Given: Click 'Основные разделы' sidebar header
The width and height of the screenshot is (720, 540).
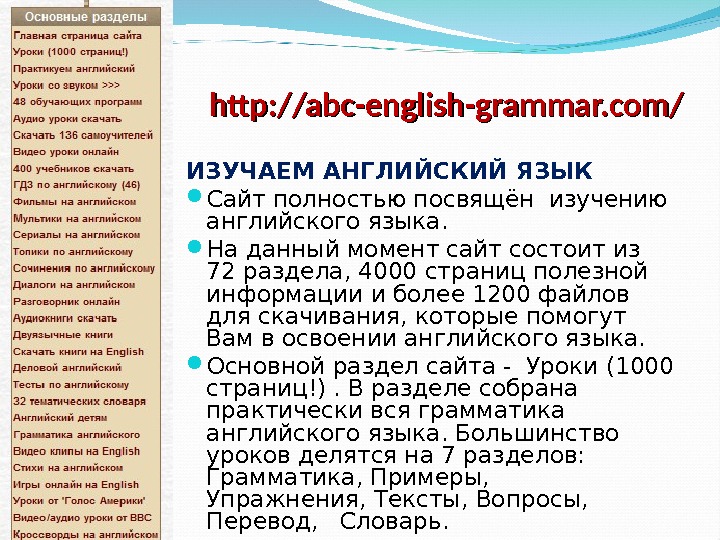Looking at the screenshot, I should pyautogui.click(x=86, y=17).
